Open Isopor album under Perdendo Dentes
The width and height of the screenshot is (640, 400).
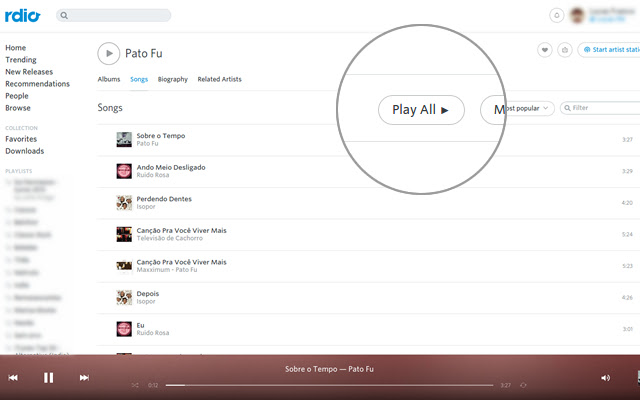146,207
